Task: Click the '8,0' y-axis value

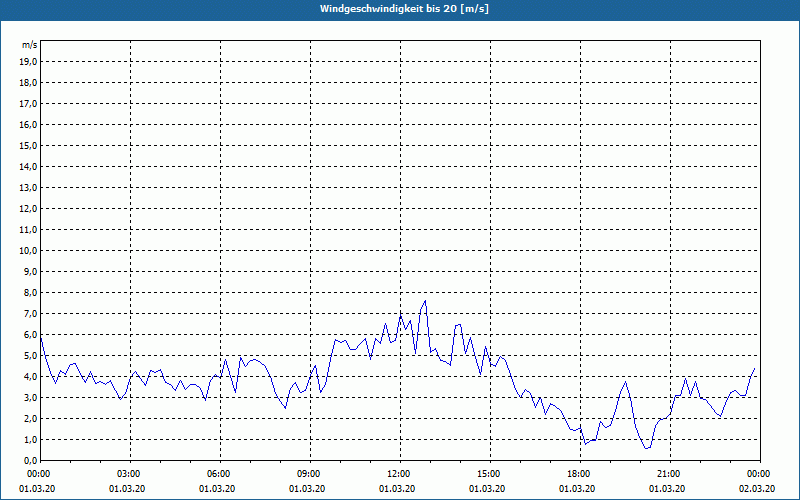Action: [30, 293]
